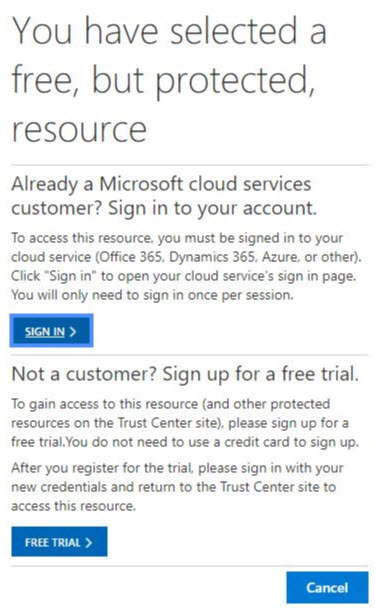Click the blue SIGN IN button
This screenshot has width=375, height=608.
[51, 331]
